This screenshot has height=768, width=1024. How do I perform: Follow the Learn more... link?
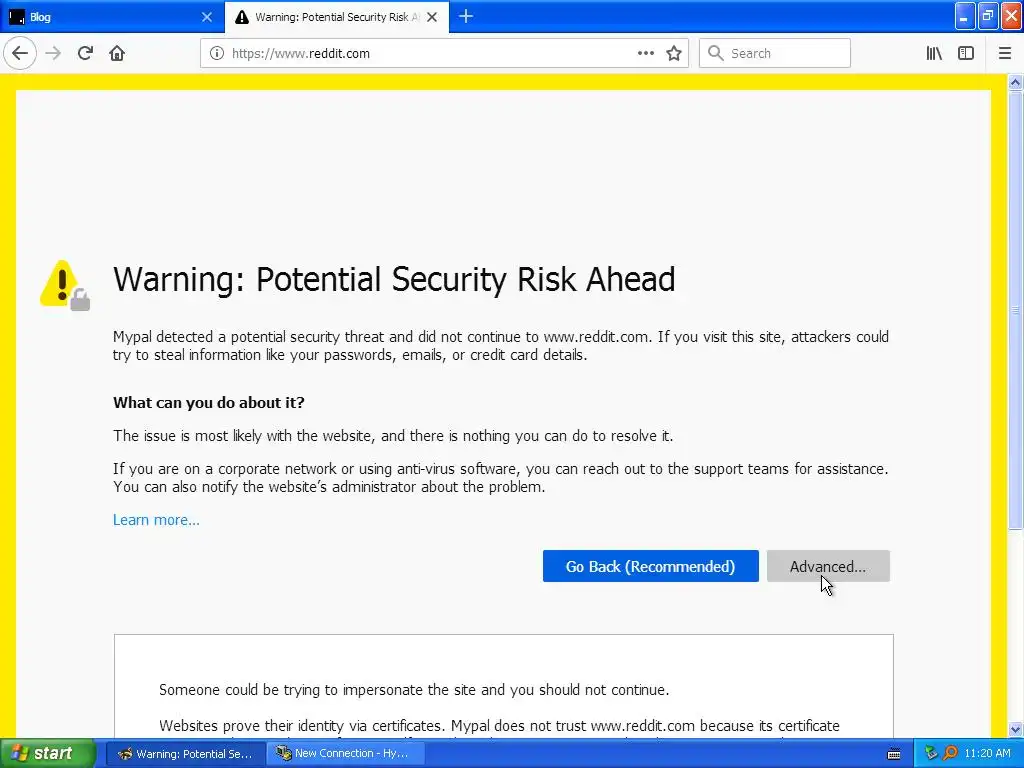pos(156,520)
